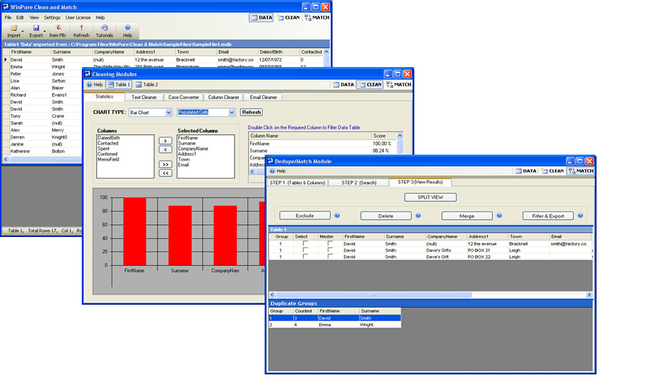Click help icon beside Exclude button
The image size is (665, 381).
click(337, 216)
